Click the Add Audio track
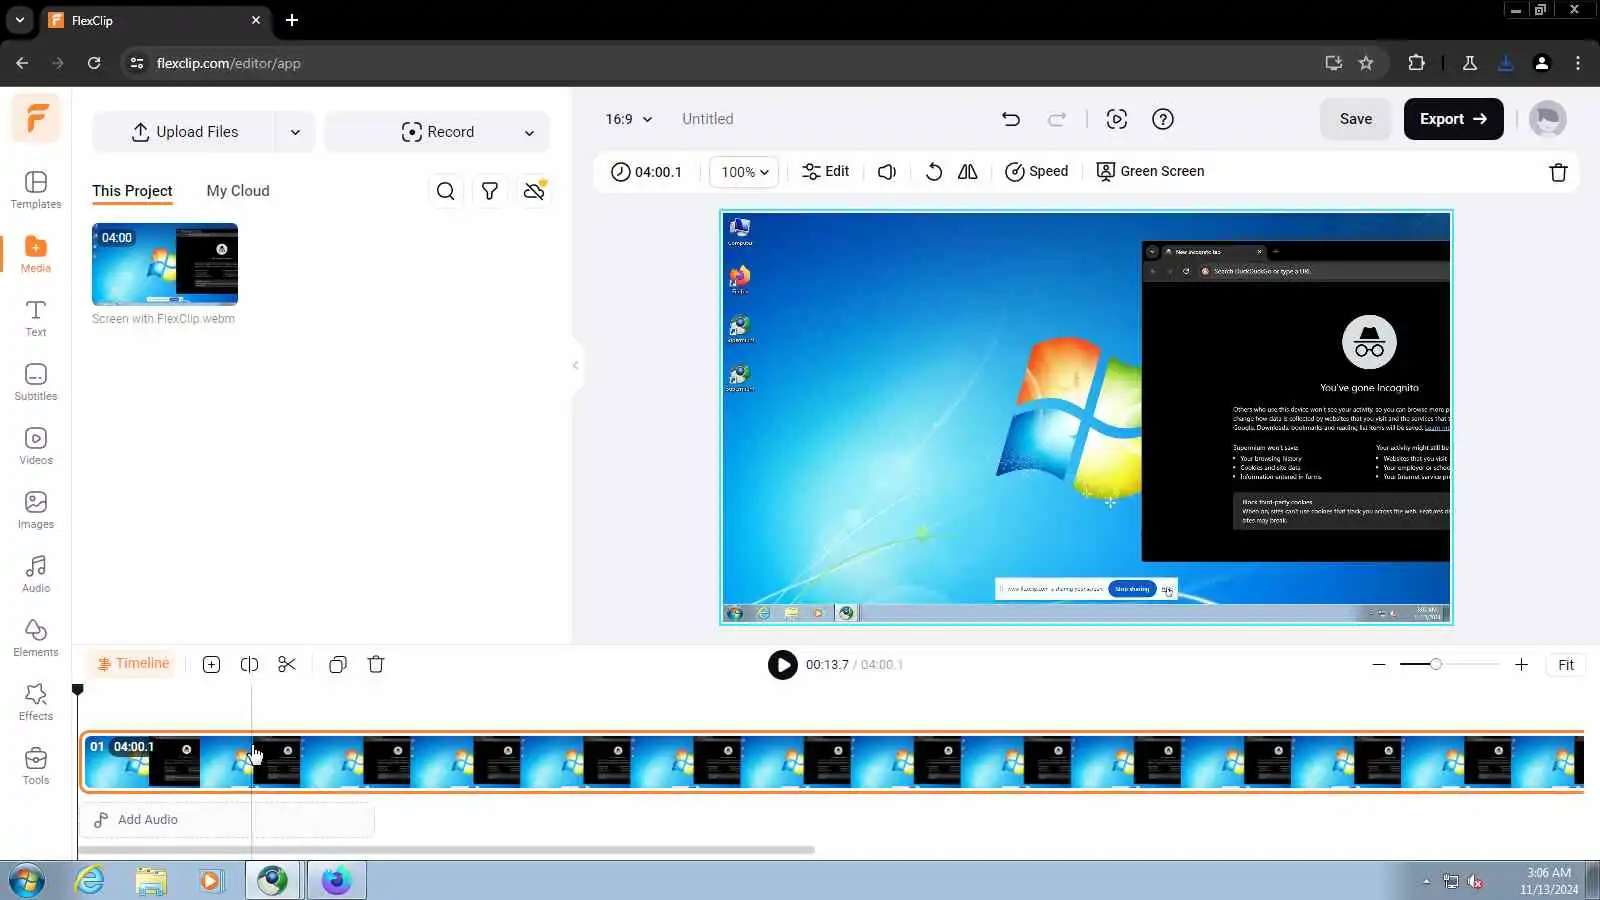Image resolution: width=1600 pixels, height=900 pixels. coord(228,820)
